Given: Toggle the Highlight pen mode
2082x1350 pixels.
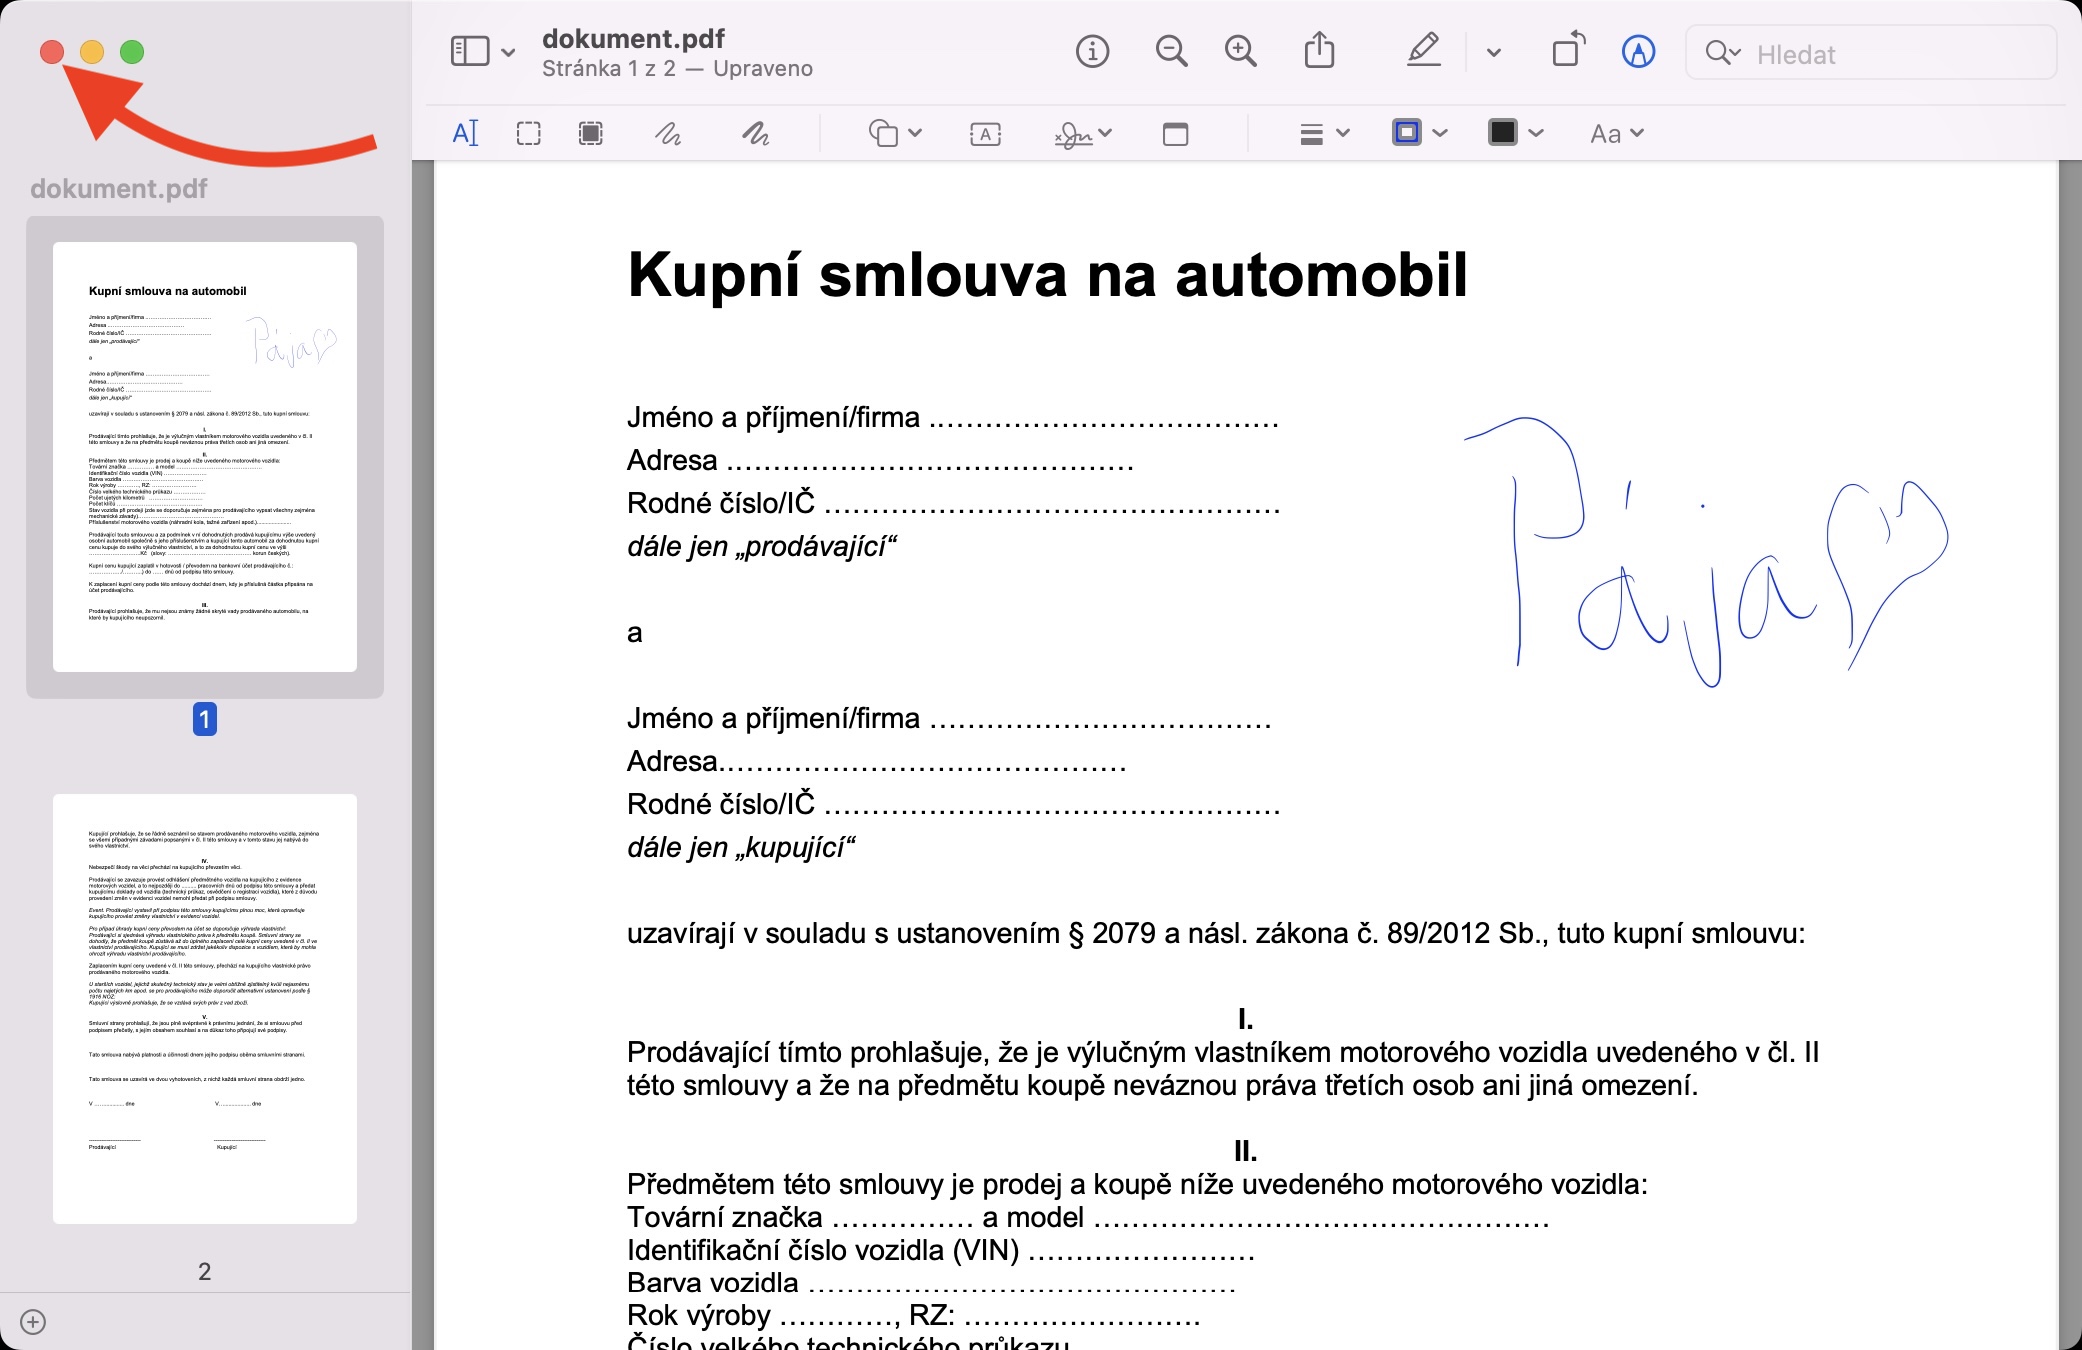Looking at the screenshot, I should [1423, 51].
